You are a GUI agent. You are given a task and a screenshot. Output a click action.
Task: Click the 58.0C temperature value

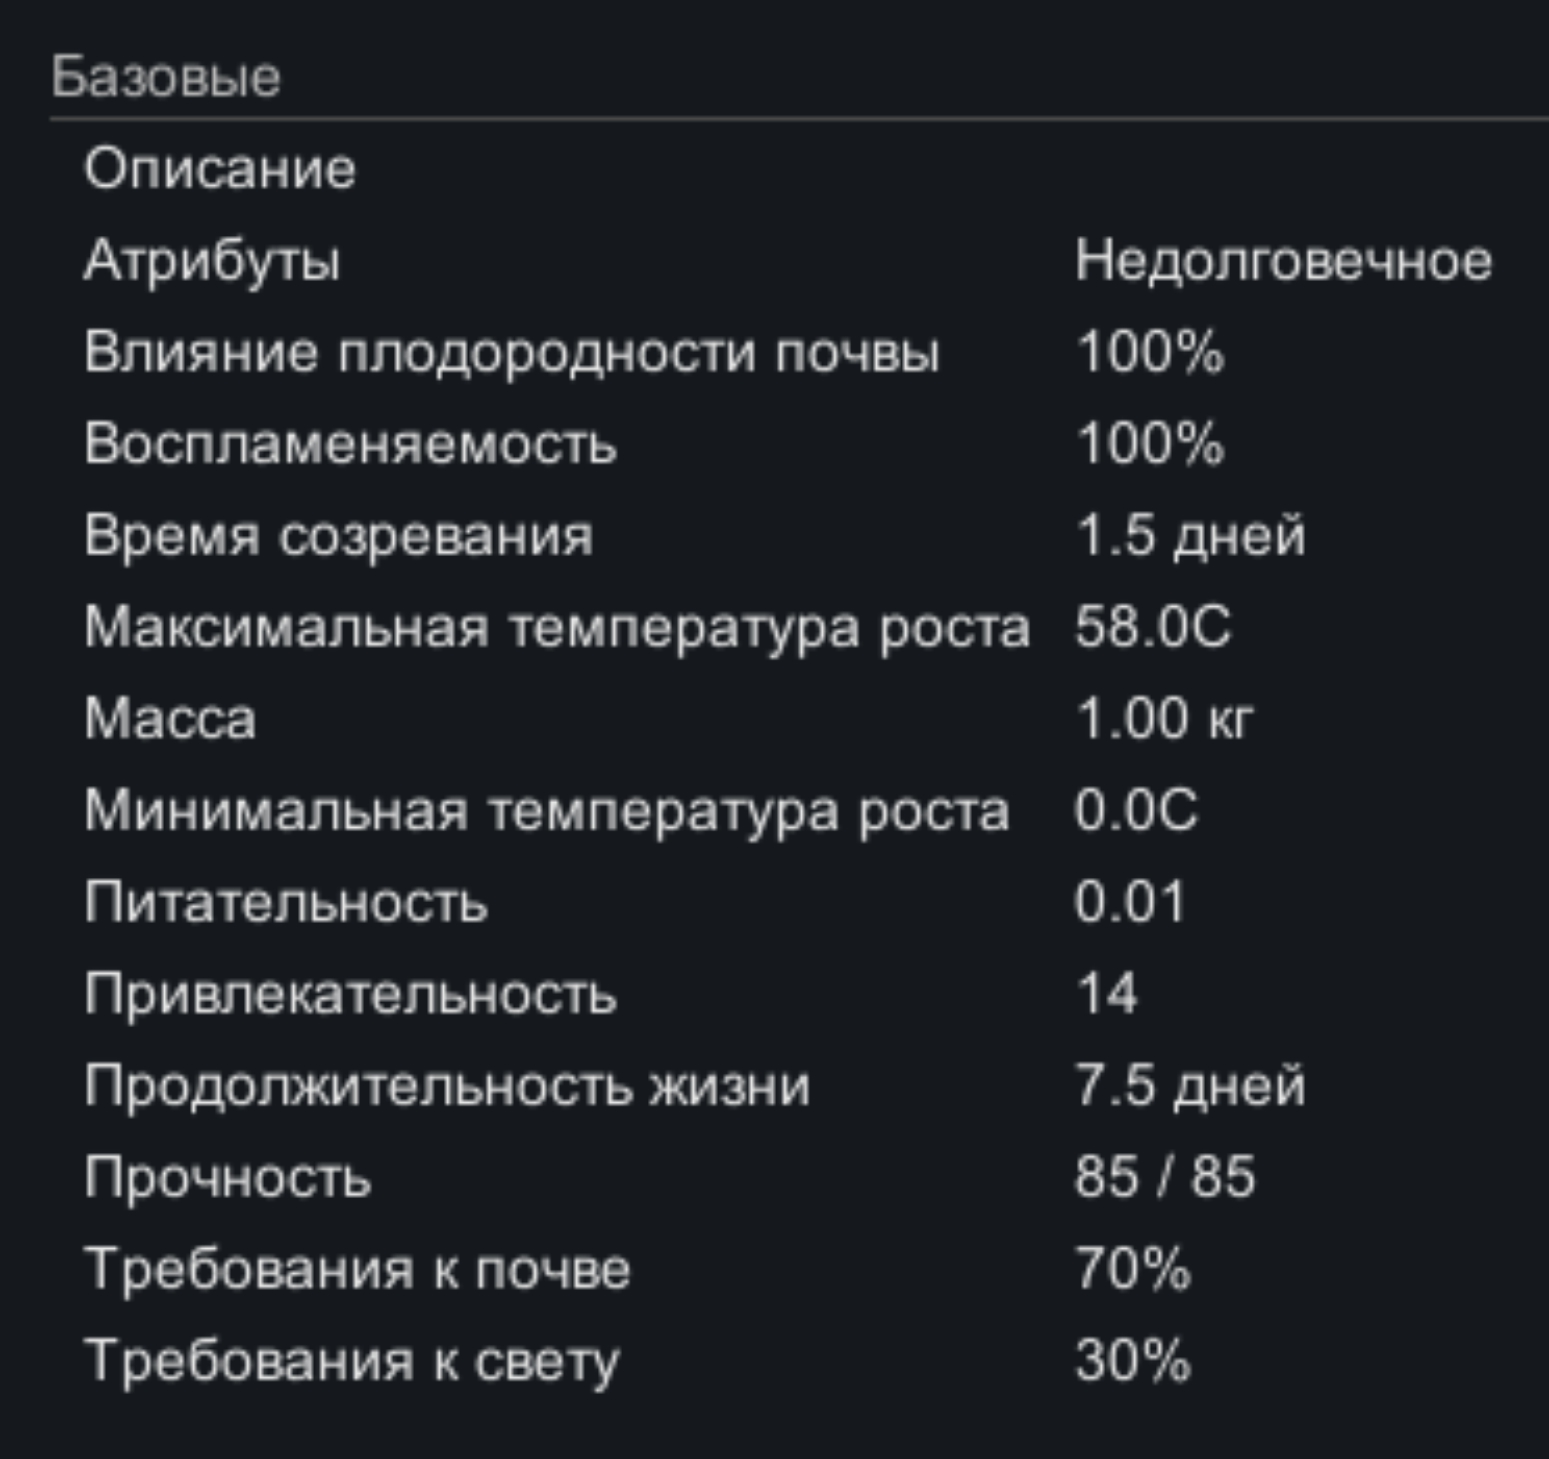click(x=1152, y=628)
